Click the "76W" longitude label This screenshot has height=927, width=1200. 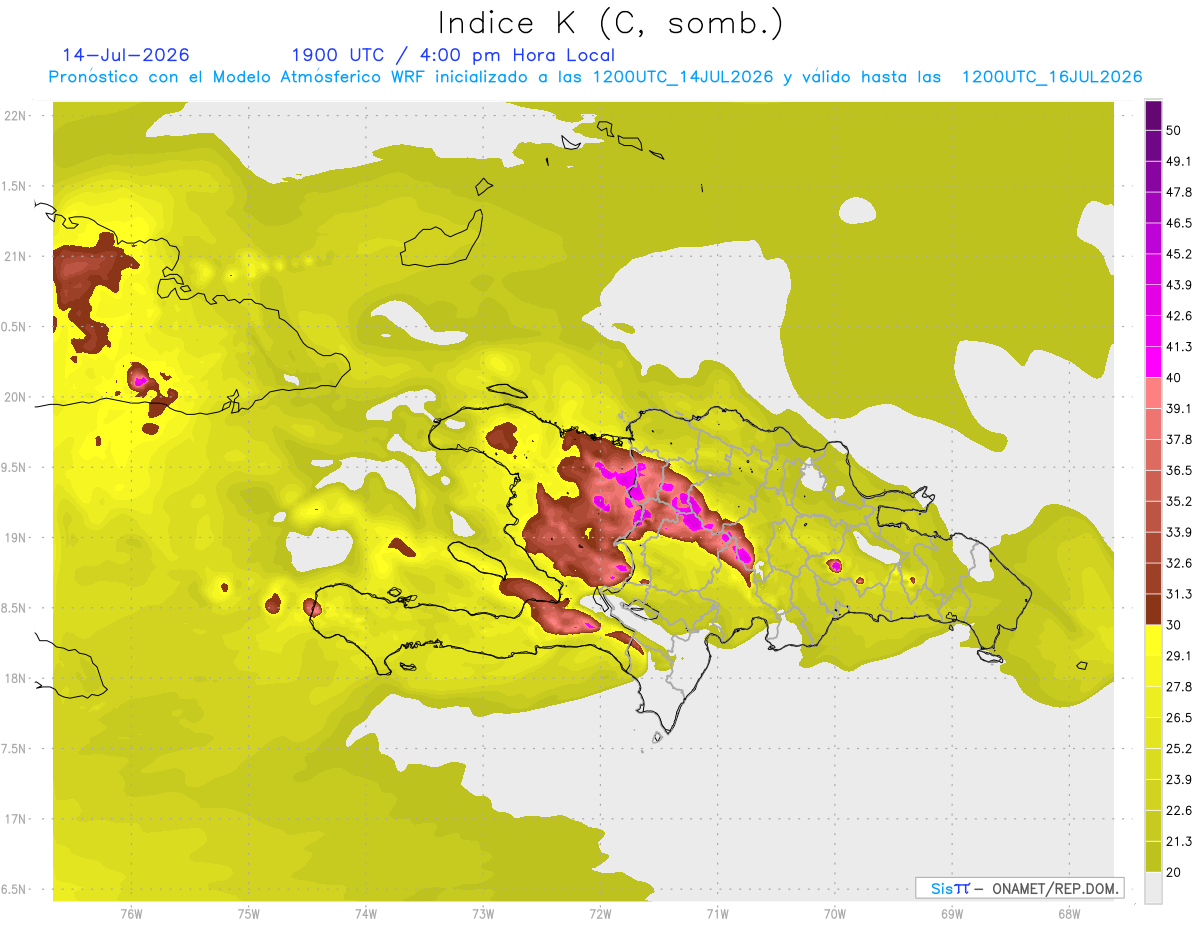tap(131, 913)
